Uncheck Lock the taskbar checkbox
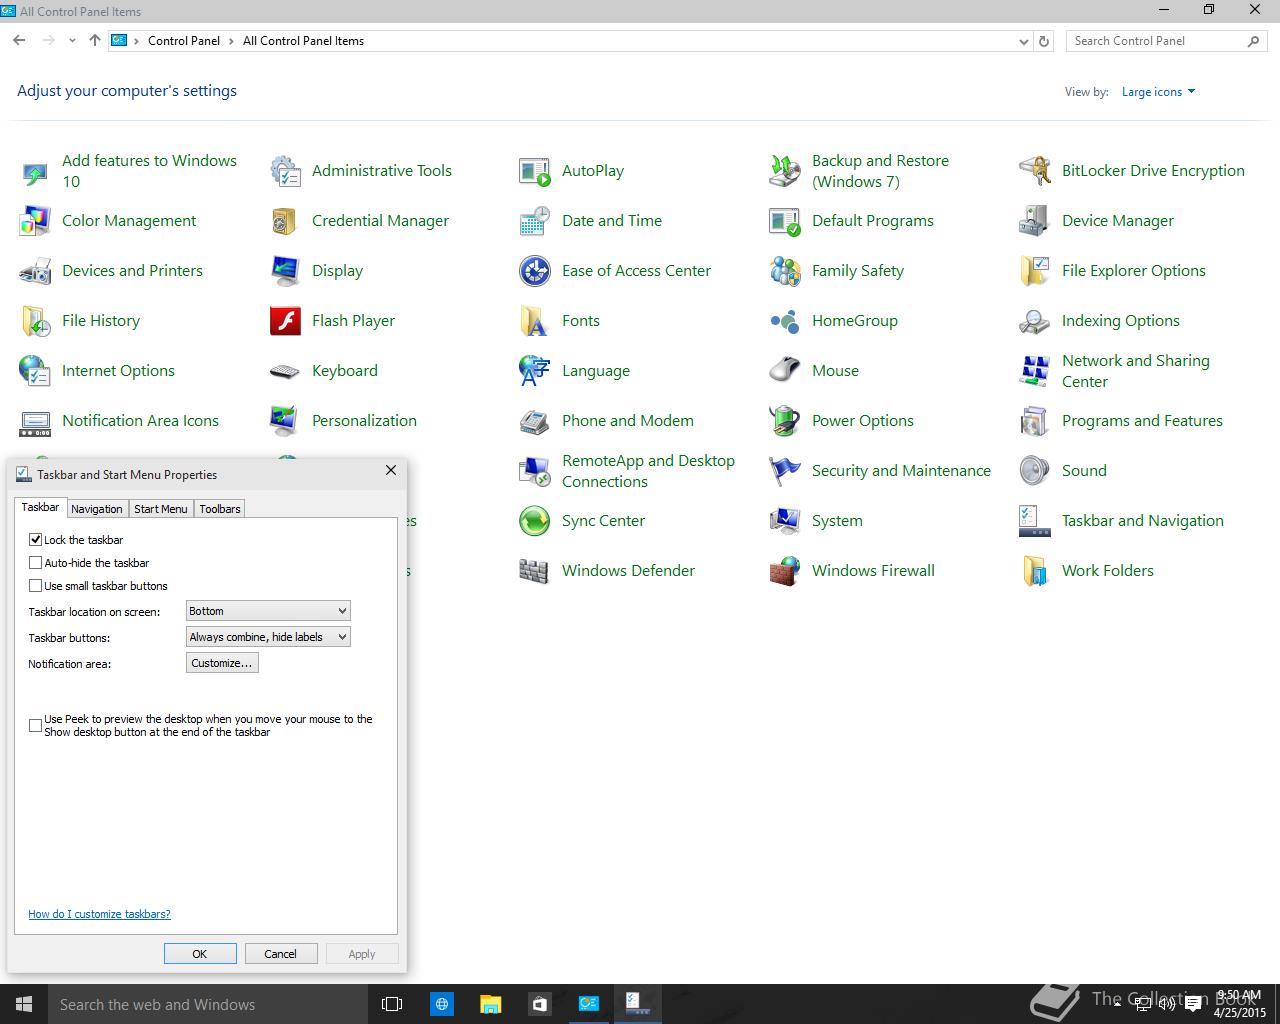Viewport: 1280px width, 1024px height. [x=36, y=539]
